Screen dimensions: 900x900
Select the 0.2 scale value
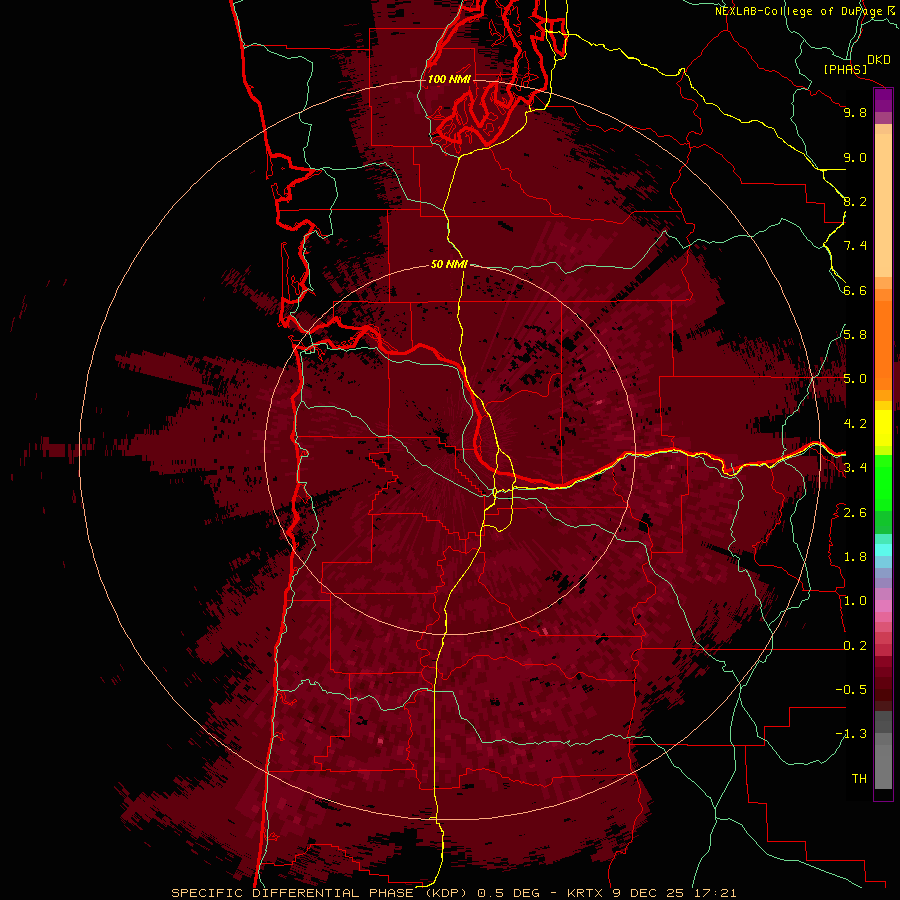[855, 646]
